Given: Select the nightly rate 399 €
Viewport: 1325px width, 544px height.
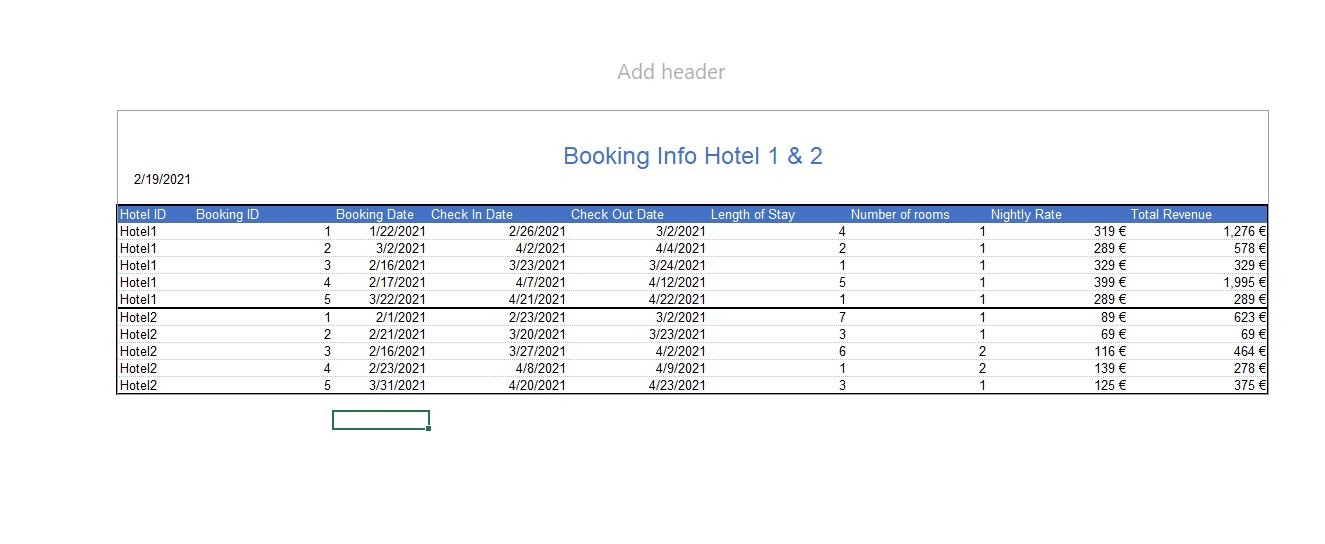Looking at the screenshot, I should tap(1110, 282).
